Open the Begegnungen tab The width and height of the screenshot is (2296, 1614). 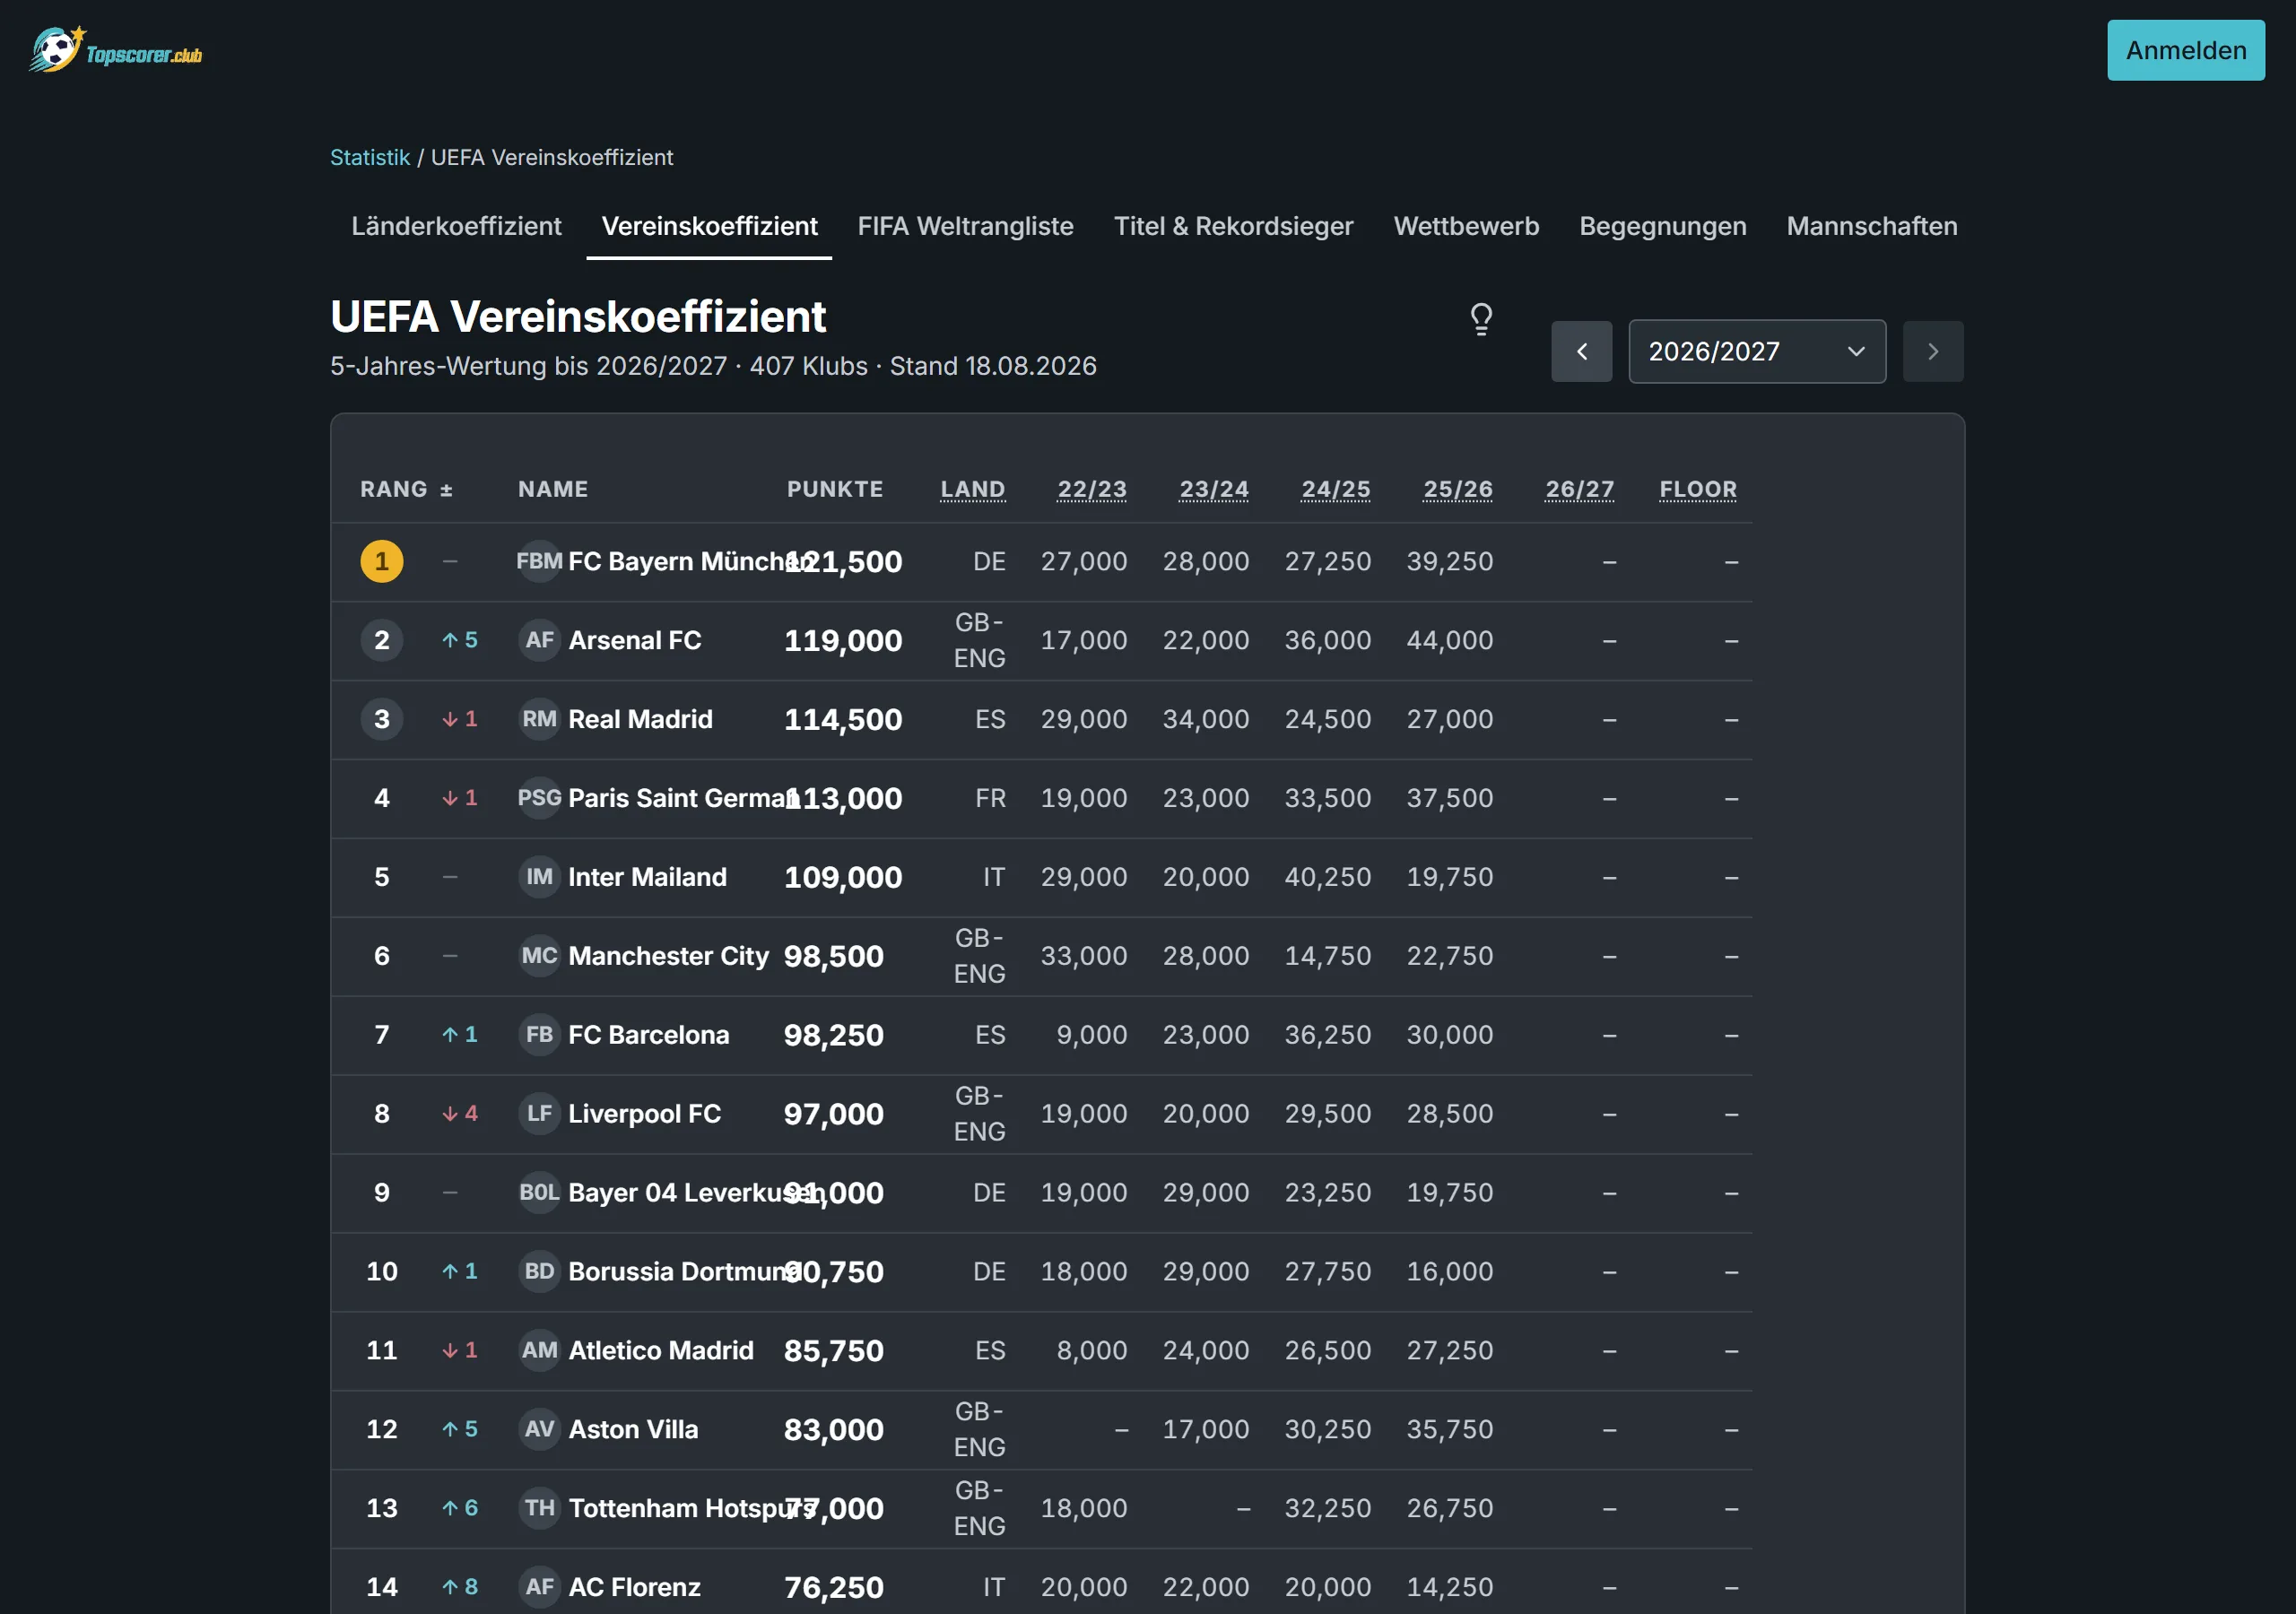1662,226
